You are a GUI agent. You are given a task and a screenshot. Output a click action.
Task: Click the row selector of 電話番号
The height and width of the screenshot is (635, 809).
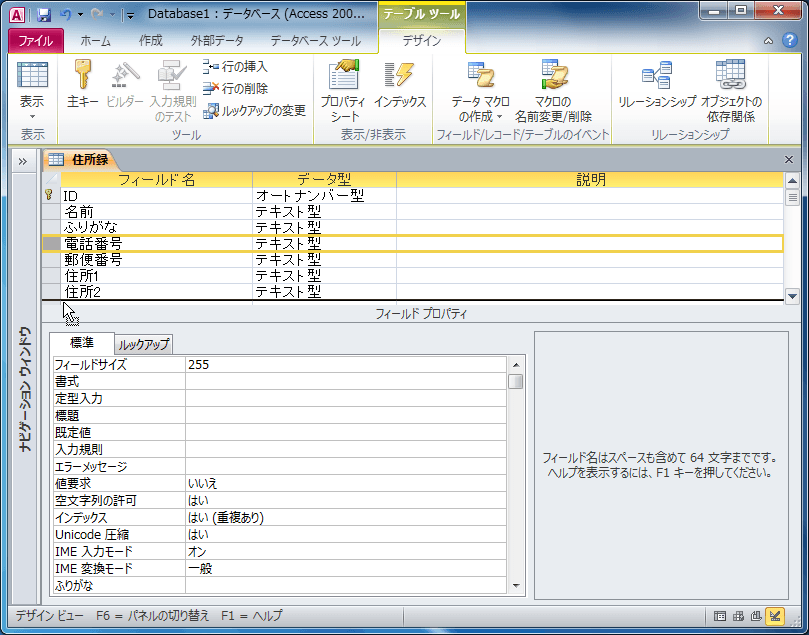[51, 243]
